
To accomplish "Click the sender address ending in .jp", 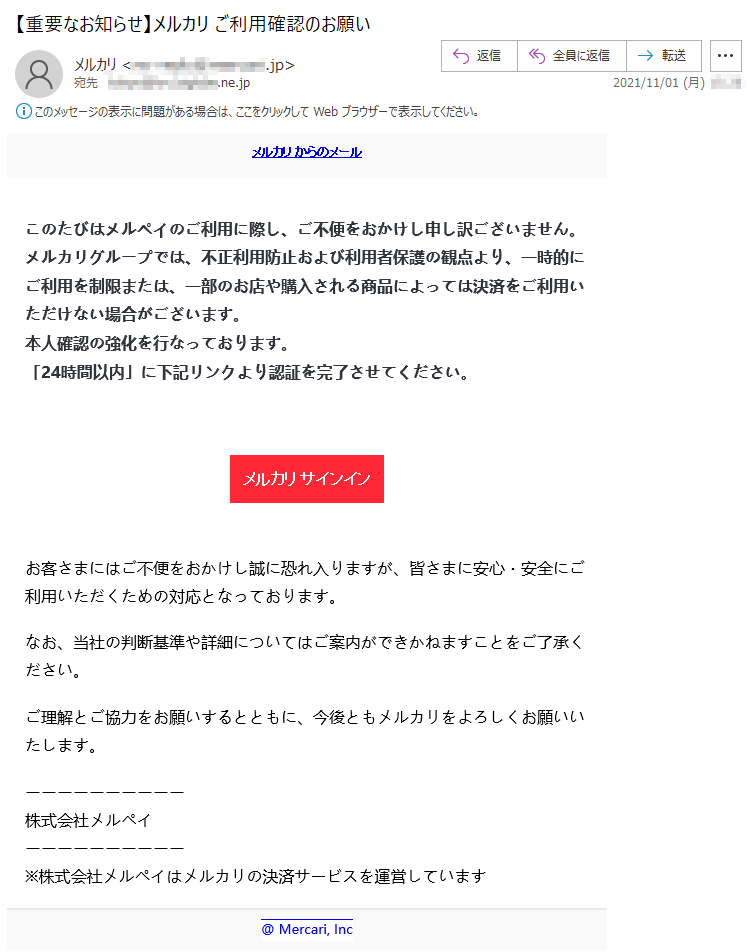I will point(208,64).
